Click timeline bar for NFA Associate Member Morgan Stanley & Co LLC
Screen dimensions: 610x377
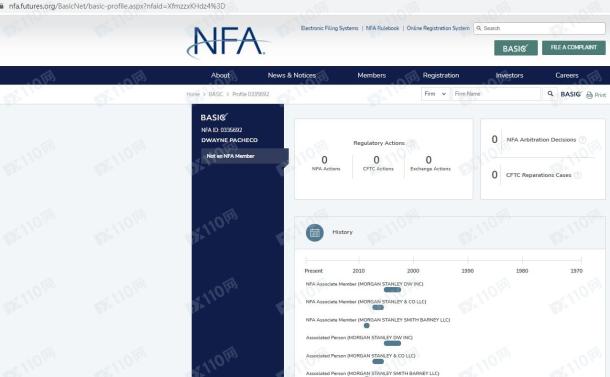click(x=378, y=307)
